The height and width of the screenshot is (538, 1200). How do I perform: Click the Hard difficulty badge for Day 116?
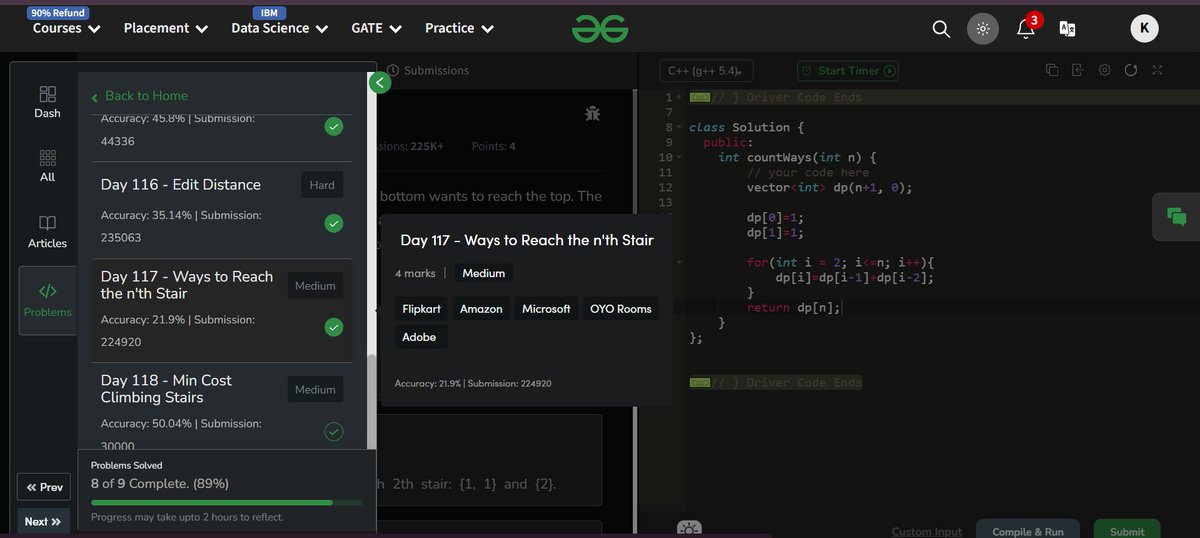(322, 185)
